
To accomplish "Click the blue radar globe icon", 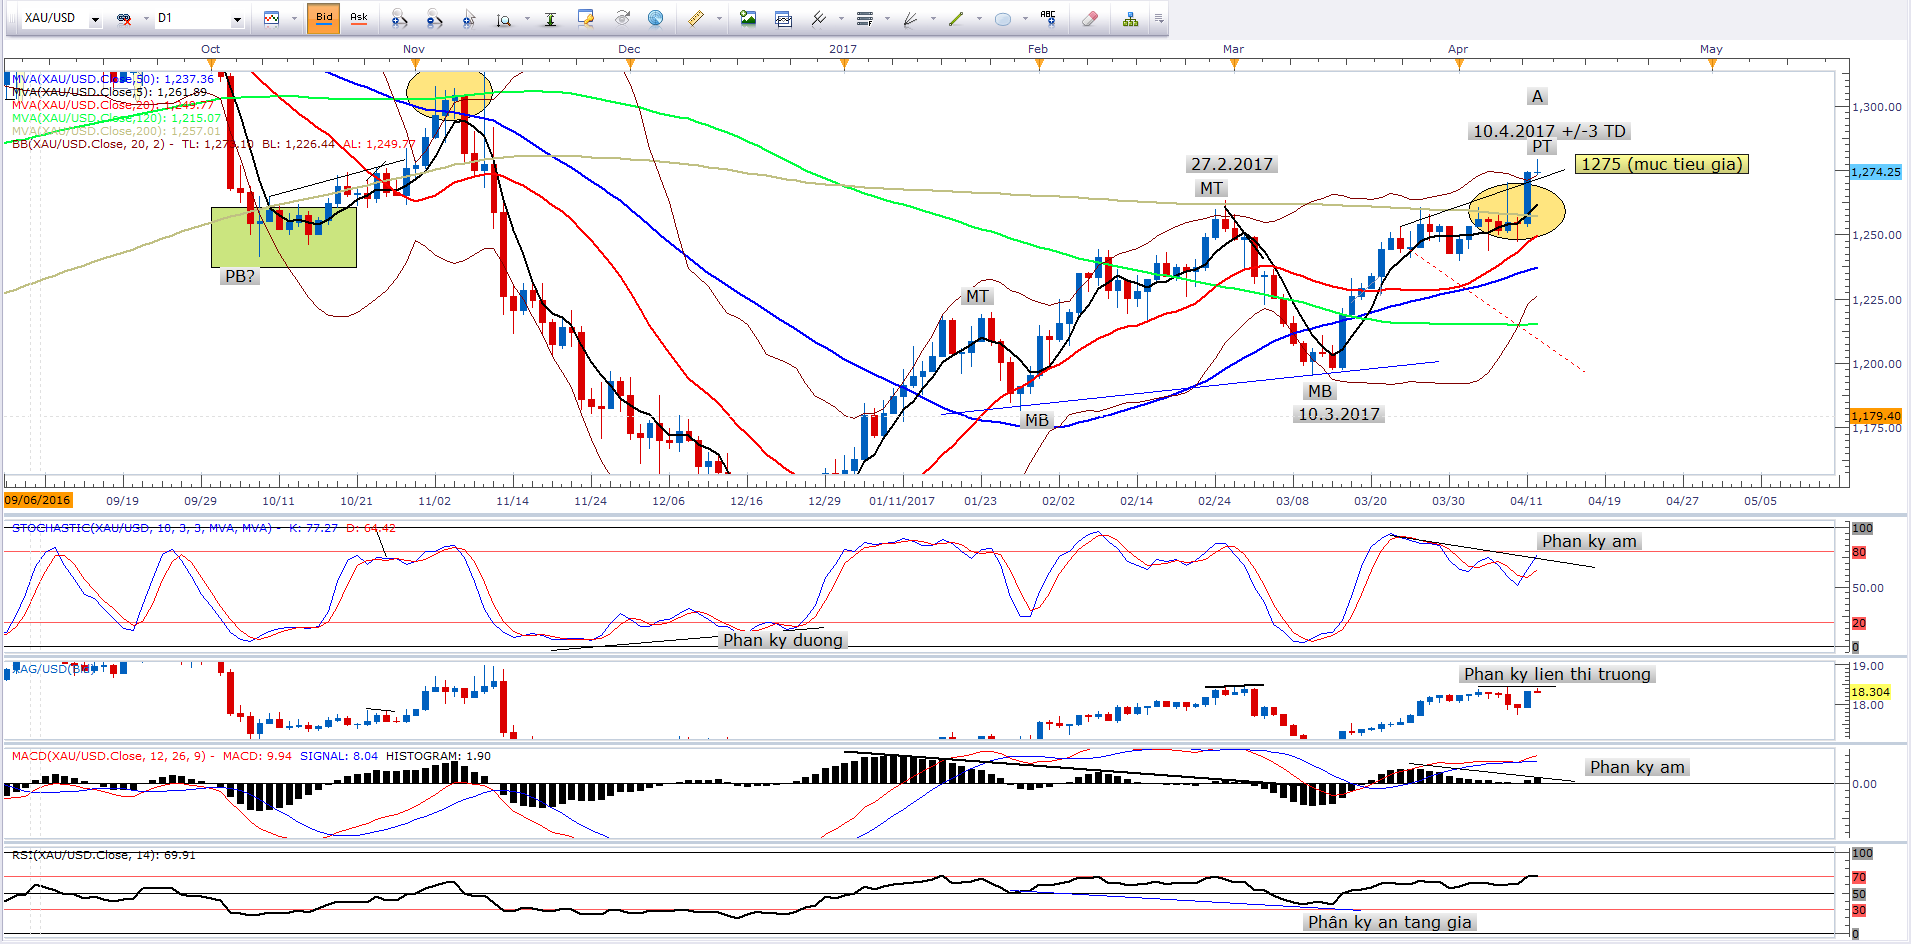I will click(x=655, y=18).
